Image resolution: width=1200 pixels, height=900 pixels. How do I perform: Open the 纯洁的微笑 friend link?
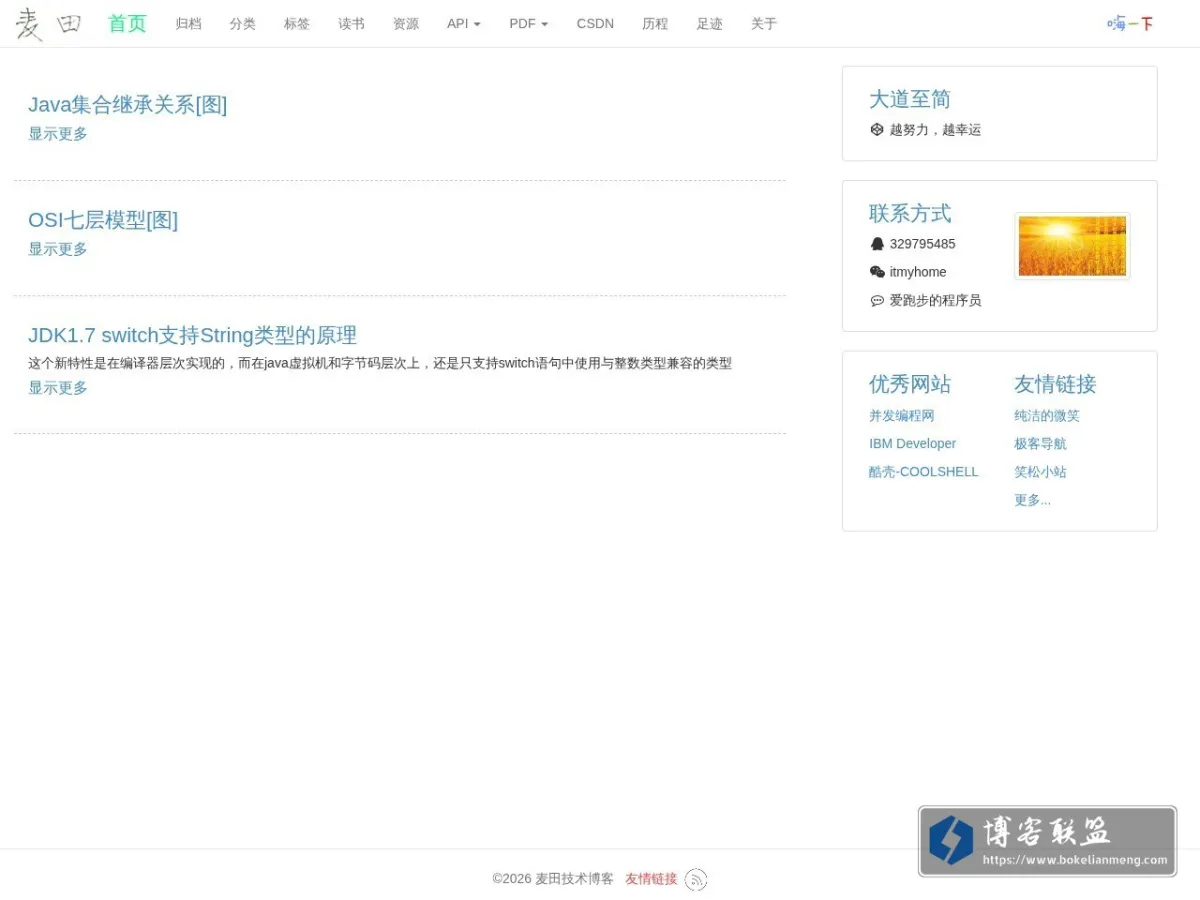[x=1047, y=416]
